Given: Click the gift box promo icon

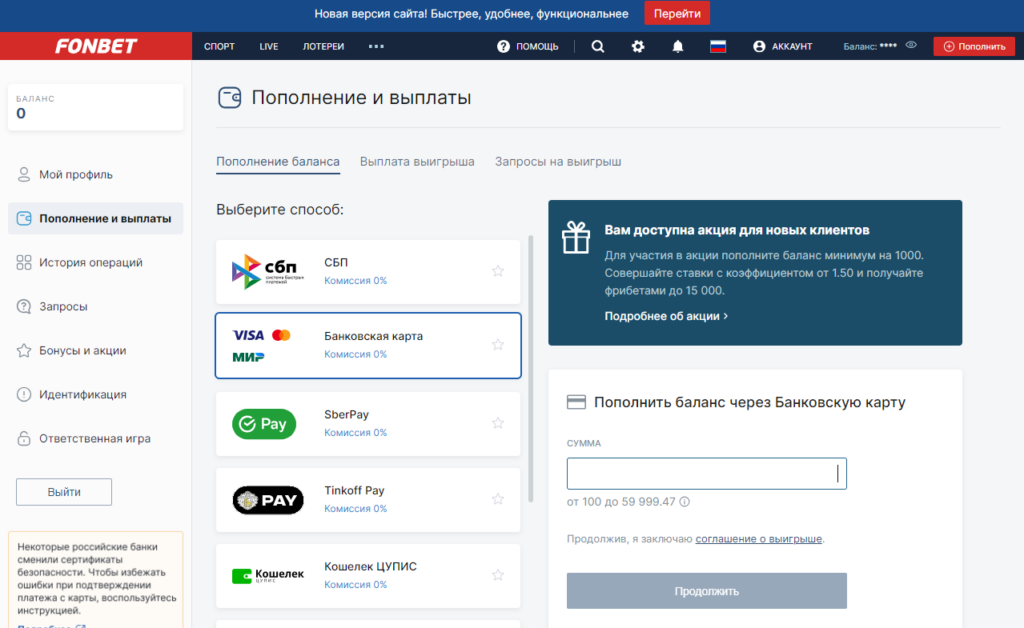Looking at the screenshot, I should [x=576, y=237].
